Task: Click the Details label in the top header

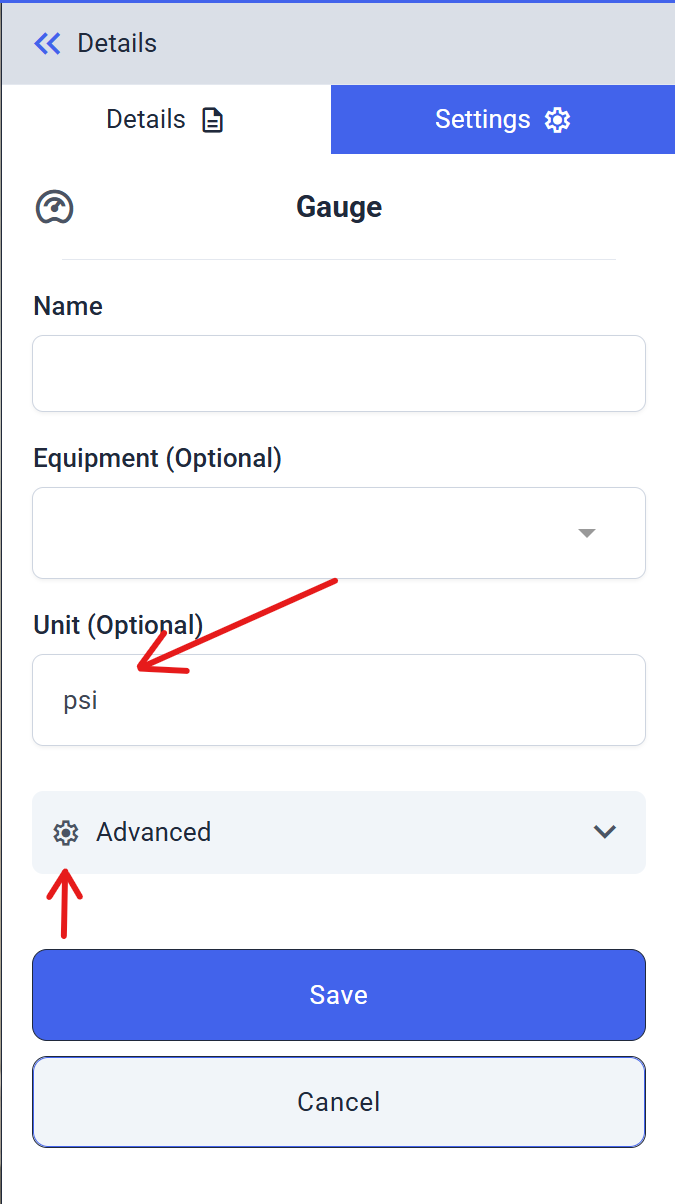Action: point(120,43)
